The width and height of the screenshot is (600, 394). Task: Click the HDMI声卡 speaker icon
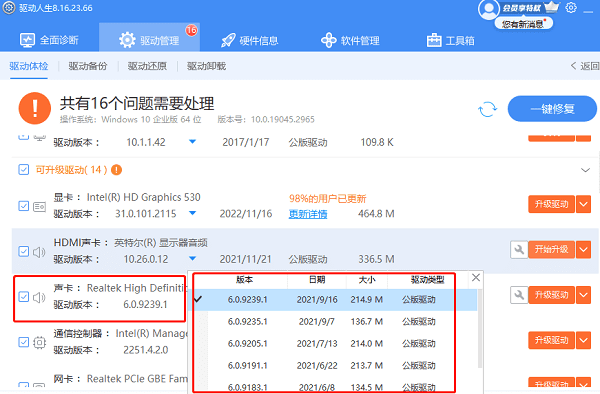coord(39,252)
